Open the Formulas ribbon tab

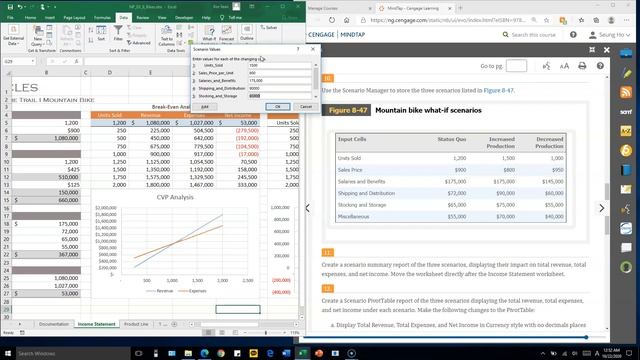(102, 18)
